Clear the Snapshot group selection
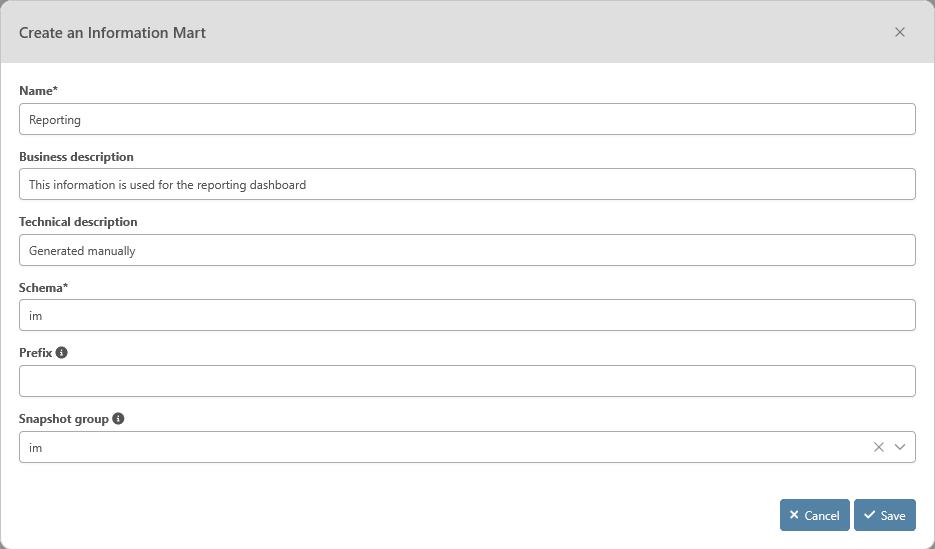935x549 pixels. coord(879,447)
